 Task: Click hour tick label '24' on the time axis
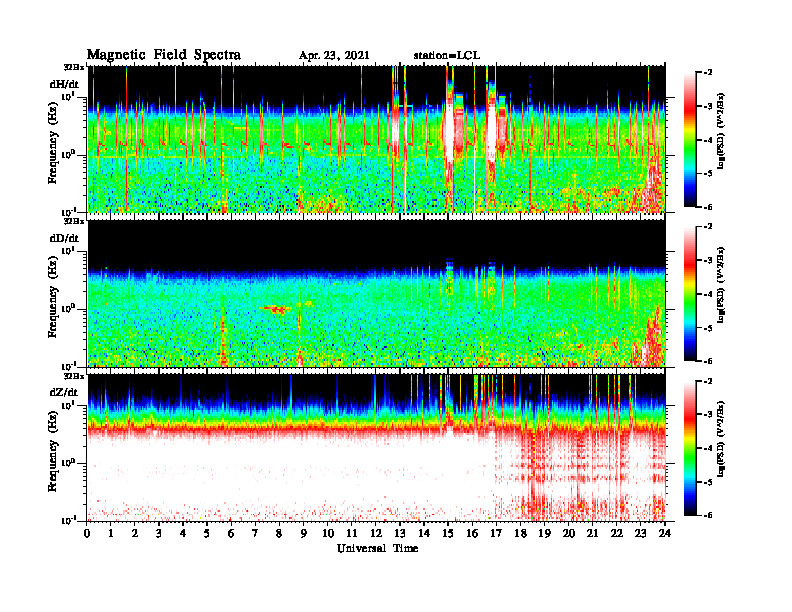[665, 533]
